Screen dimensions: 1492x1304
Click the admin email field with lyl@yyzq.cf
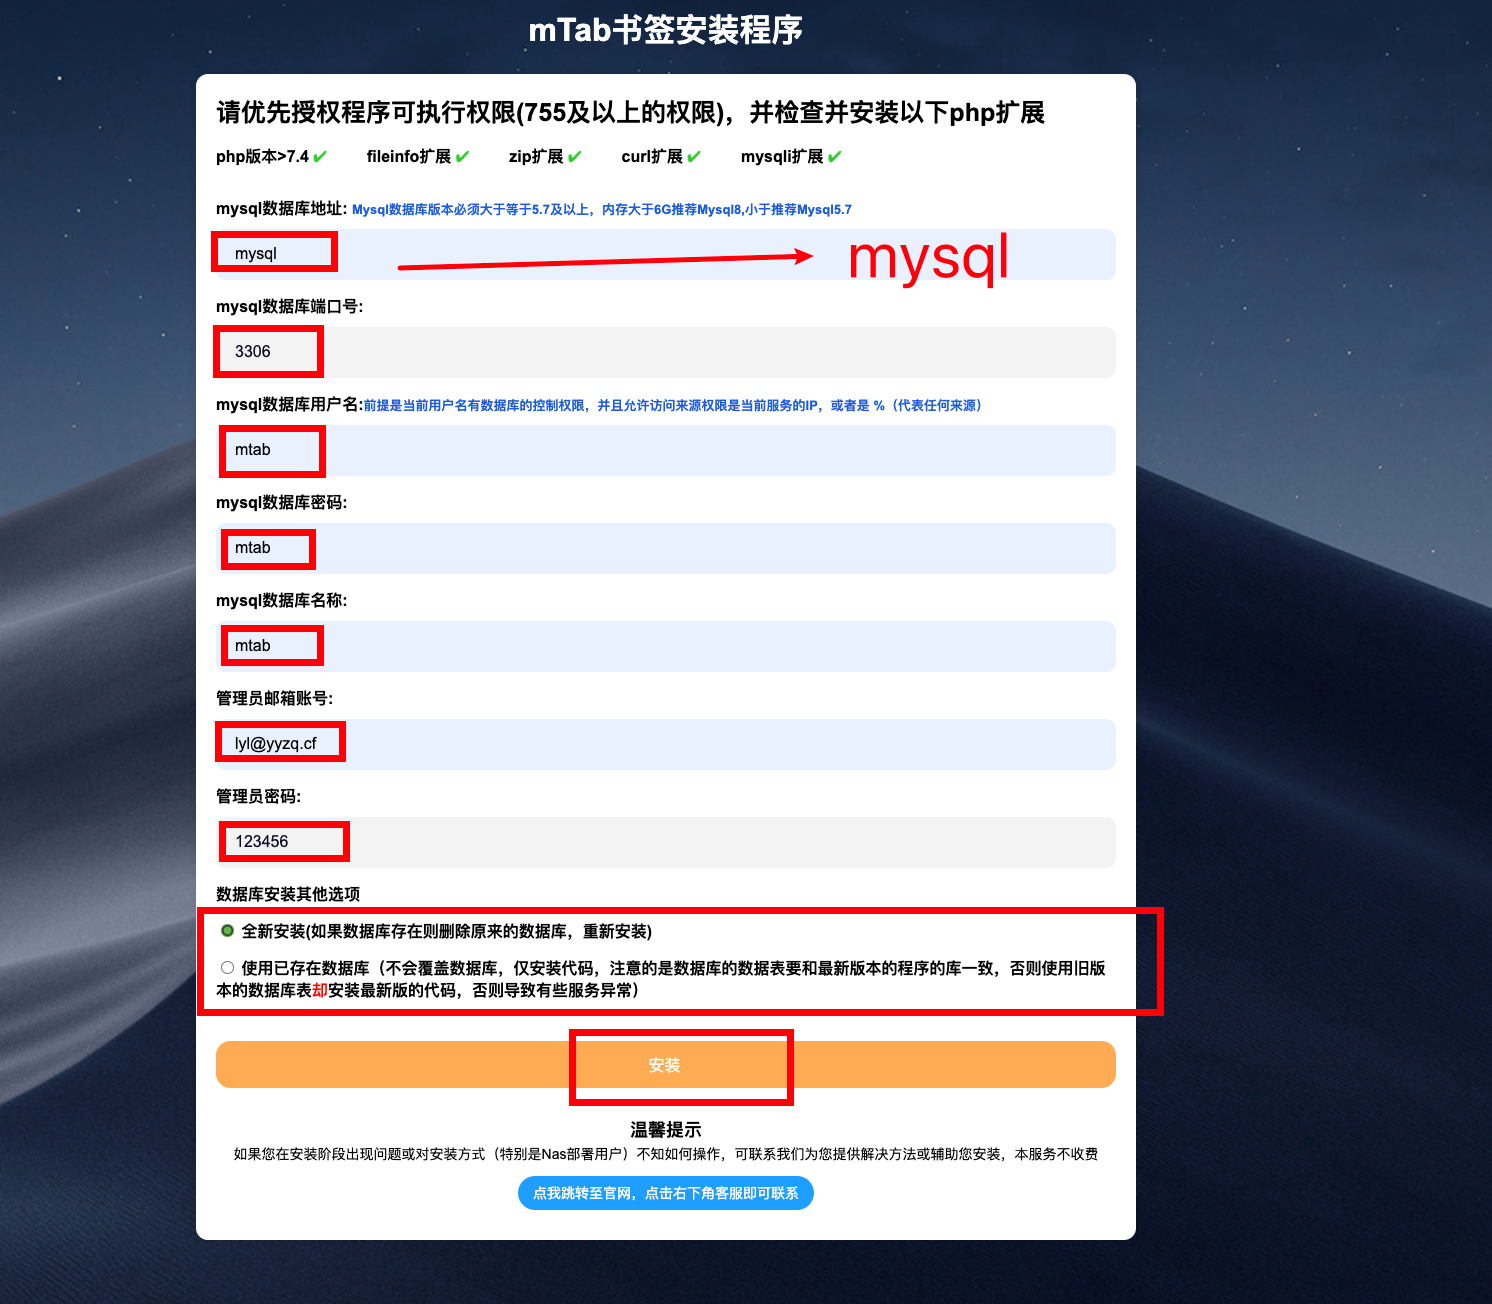(665, 744)
